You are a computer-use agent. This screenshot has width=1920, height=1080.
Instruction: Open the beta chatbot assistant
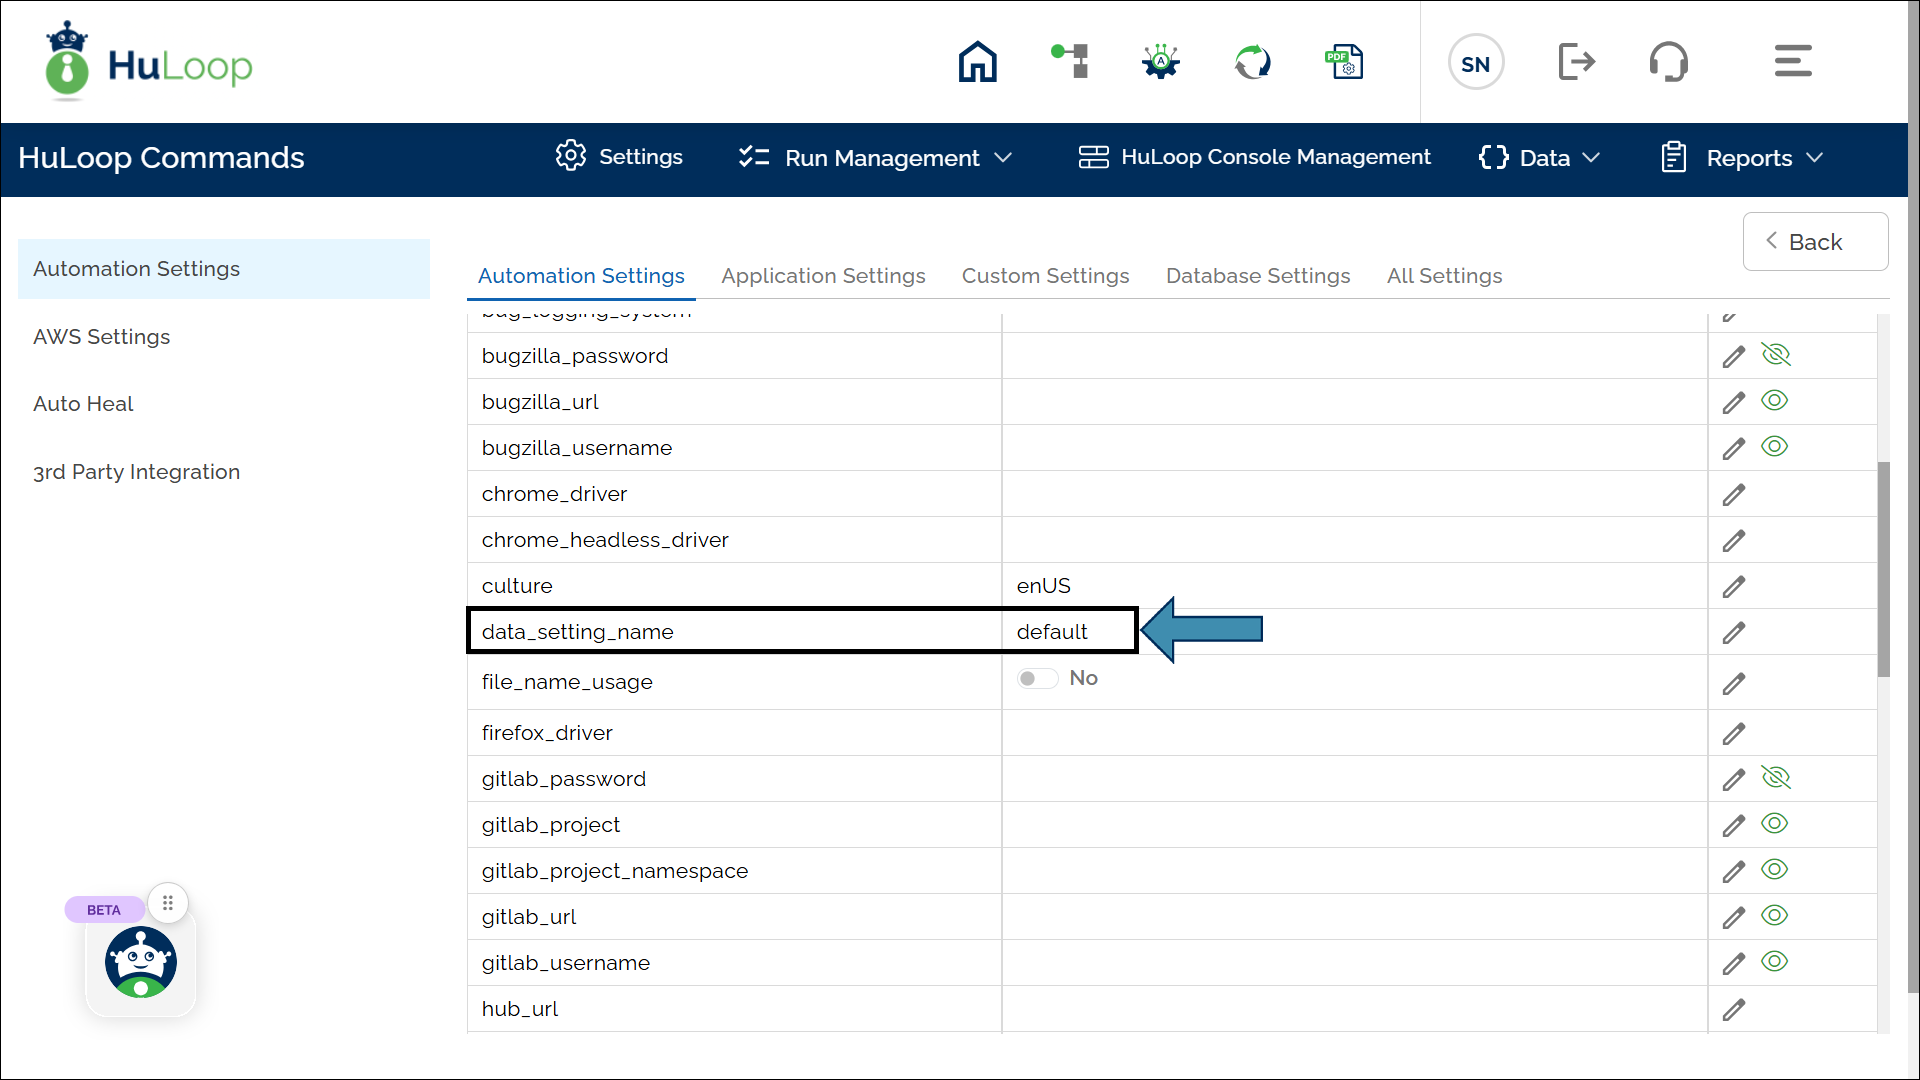point(141,962)
